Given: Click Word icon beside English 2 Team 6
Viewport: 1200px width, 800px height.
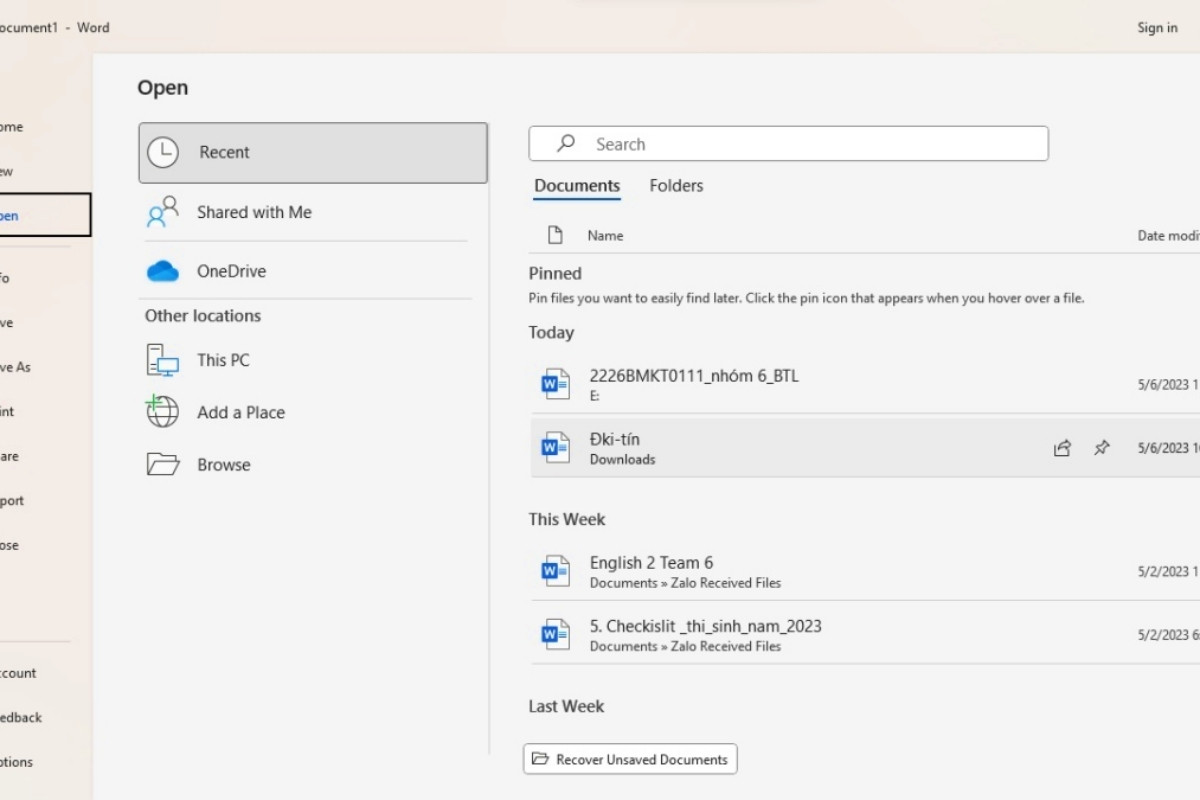Looking at the screenshot, I should [x=555, y=571].
